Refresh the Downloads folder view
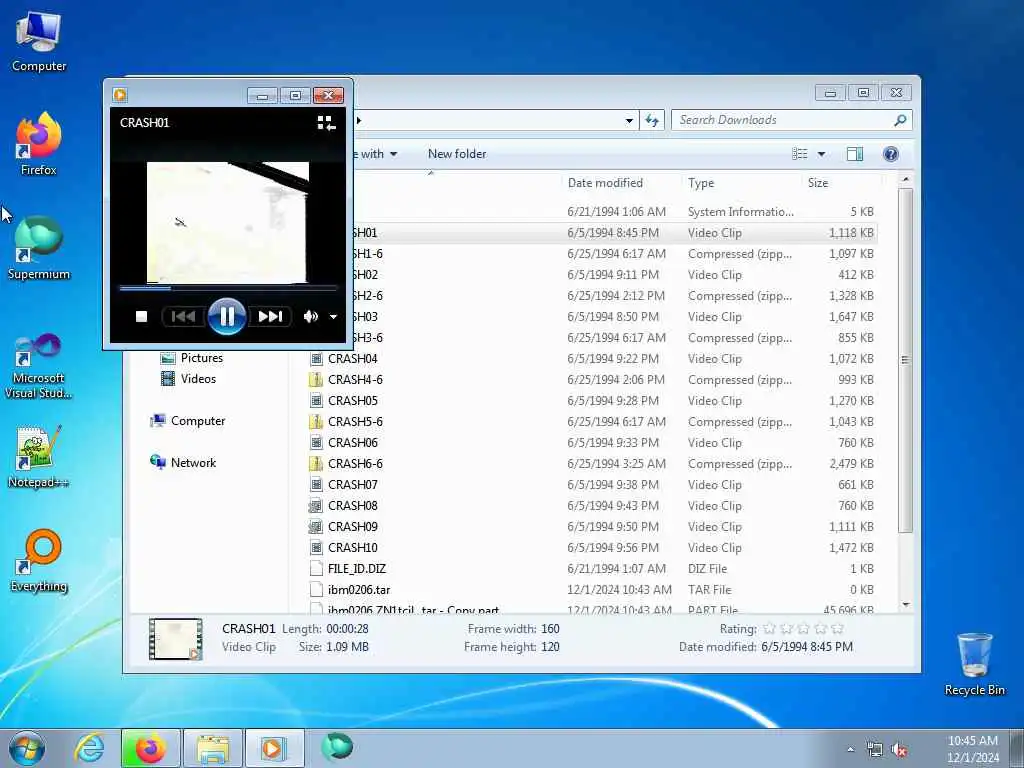 tap(651, 120)
